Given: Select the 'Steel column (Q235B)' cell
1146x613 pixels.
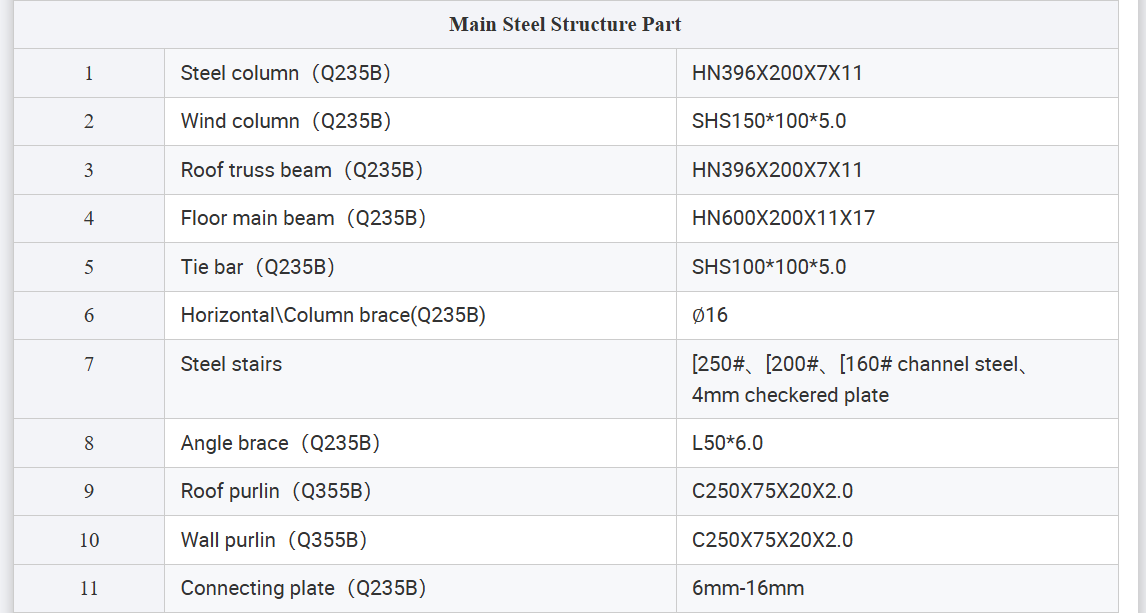Looking at the screenshot, I should [285, 73].
